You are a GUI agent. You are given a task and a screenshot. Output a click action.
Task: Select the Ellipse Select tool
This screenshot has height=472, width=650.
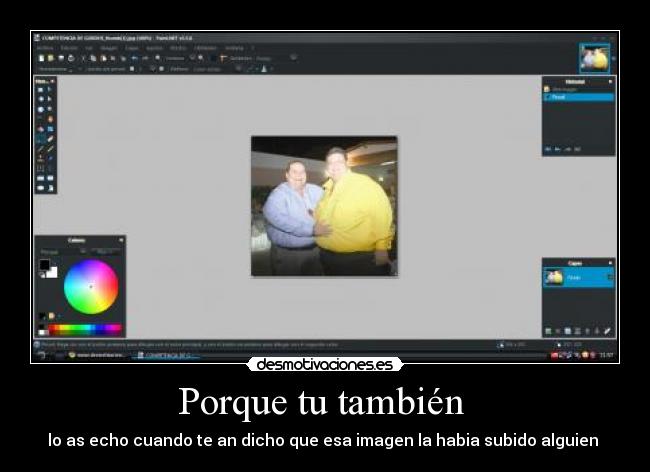click(x=41, y=109)
